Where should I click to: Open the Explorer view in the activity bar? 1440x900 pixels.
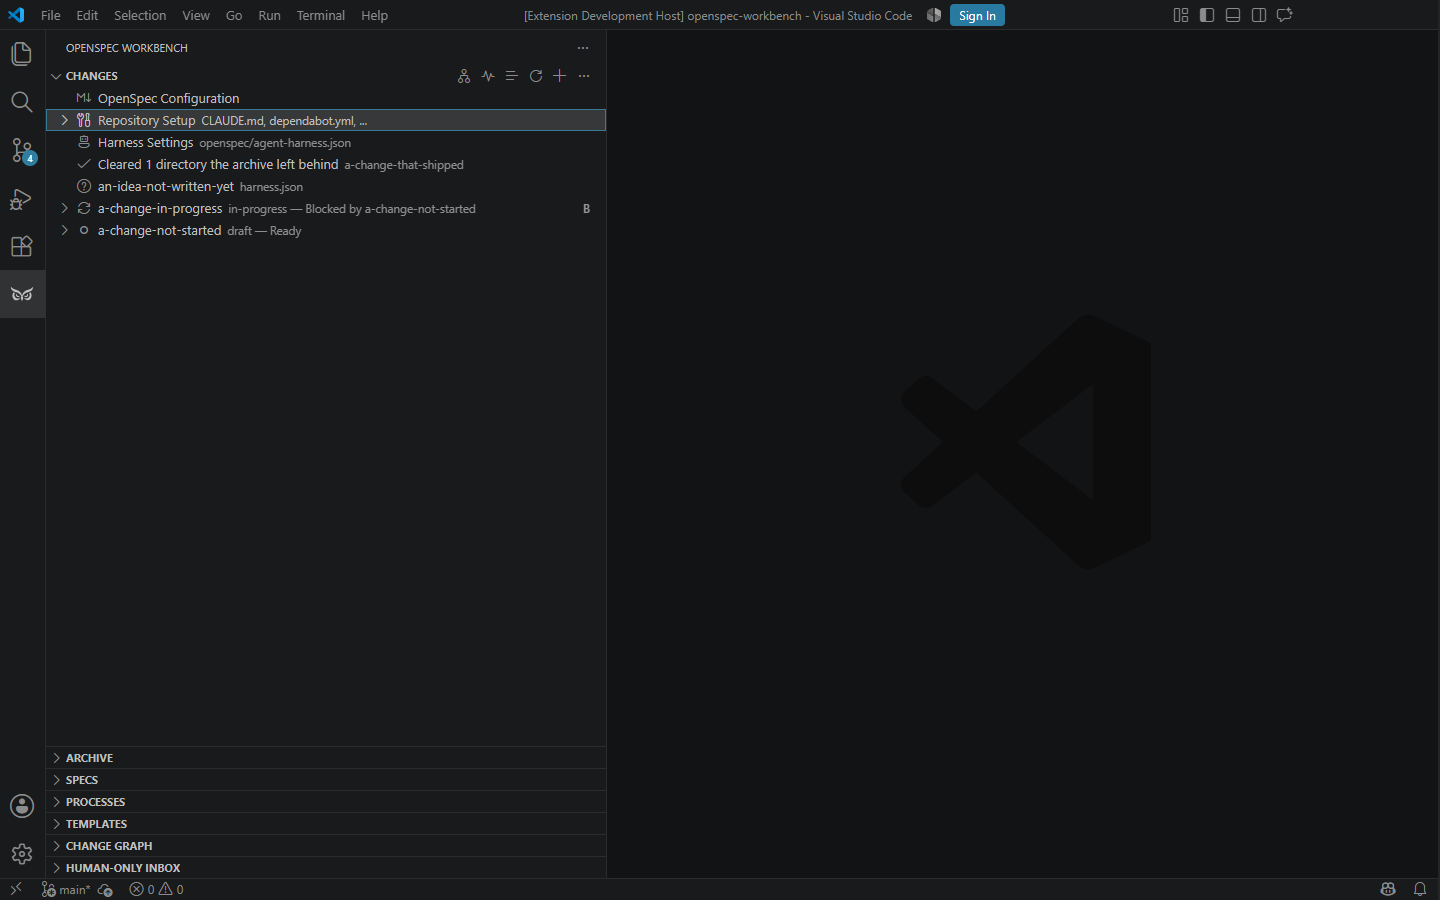click(22, 53)
